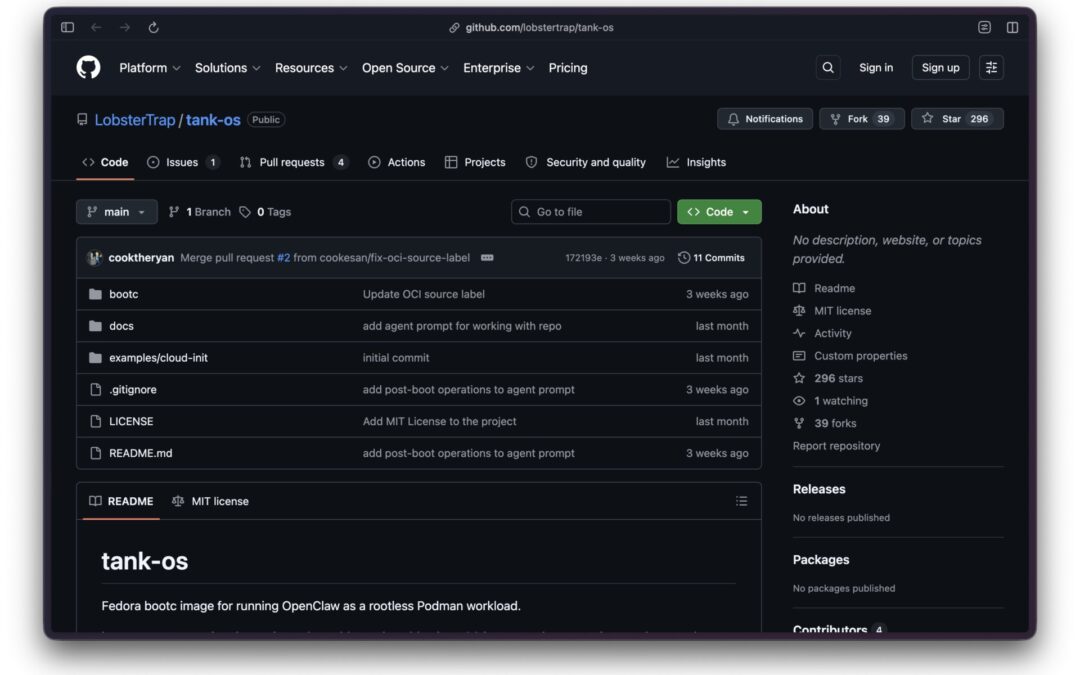This screenshot has height=675, width=1080.
Task: Expand the Platform menu
Action: click(x=149, y=68)
